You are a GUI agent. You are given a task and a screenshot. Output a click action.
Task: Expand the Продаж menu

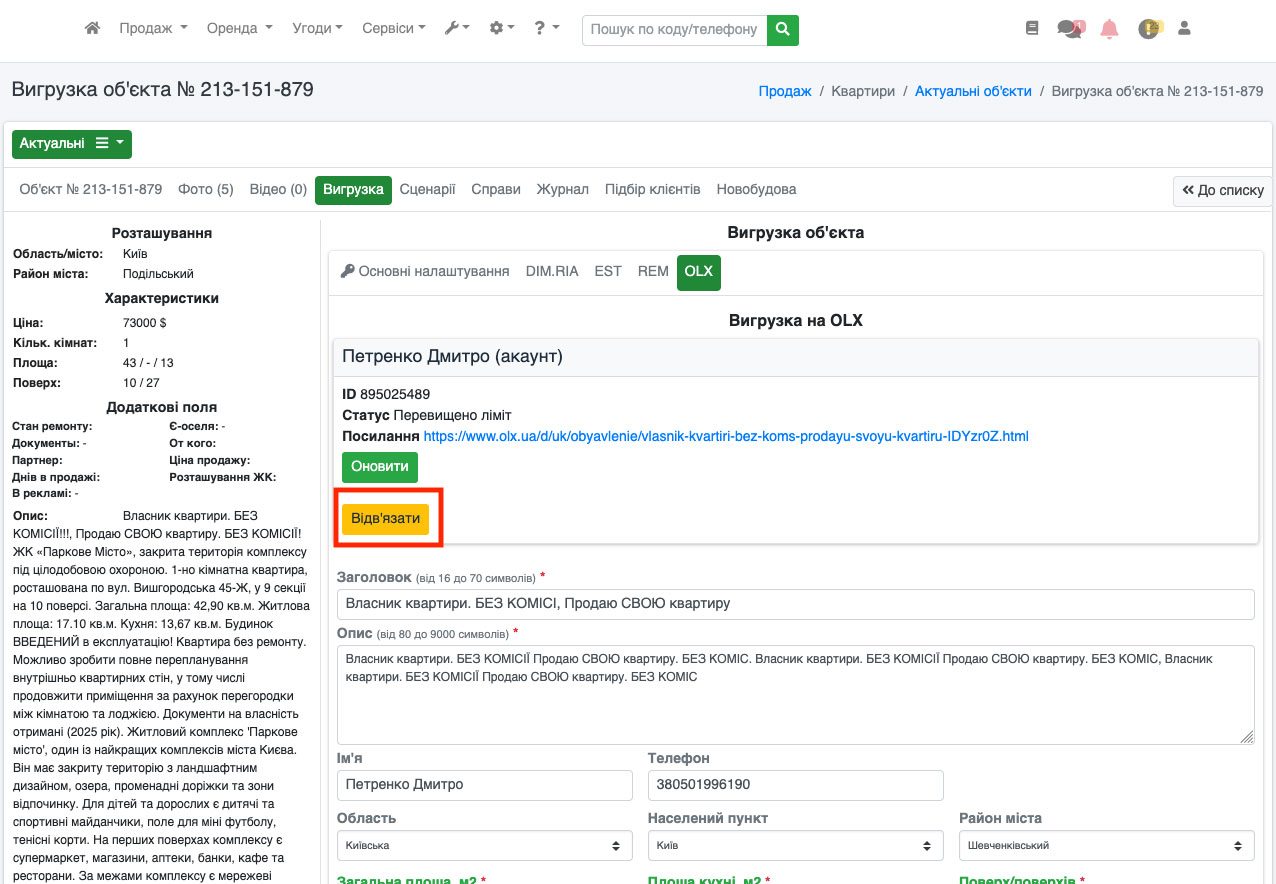point(153,29)
